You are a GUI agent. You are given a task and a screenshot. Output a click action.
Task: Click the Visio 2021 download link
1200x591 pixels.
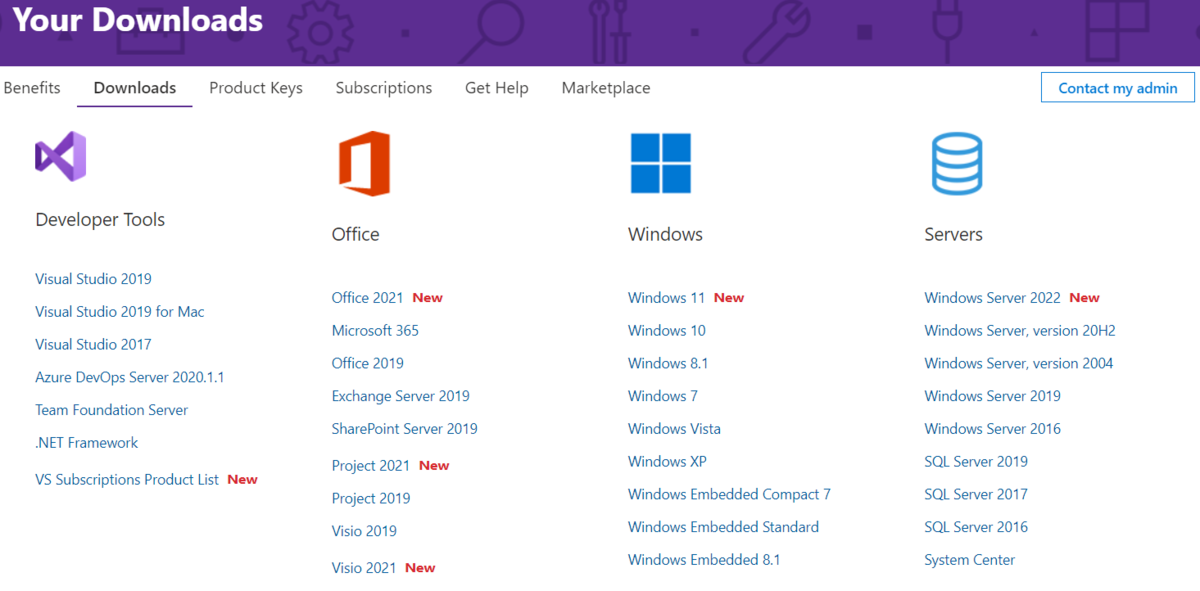363,567
